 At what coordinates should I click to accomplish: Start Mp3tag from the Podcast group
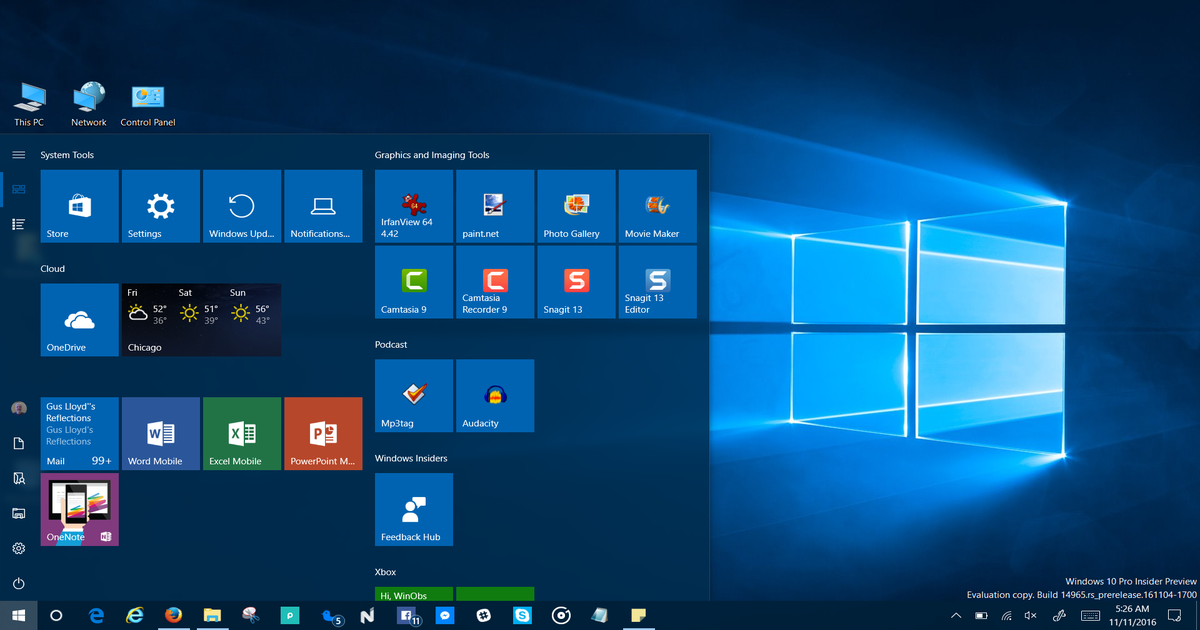(413, 395)
